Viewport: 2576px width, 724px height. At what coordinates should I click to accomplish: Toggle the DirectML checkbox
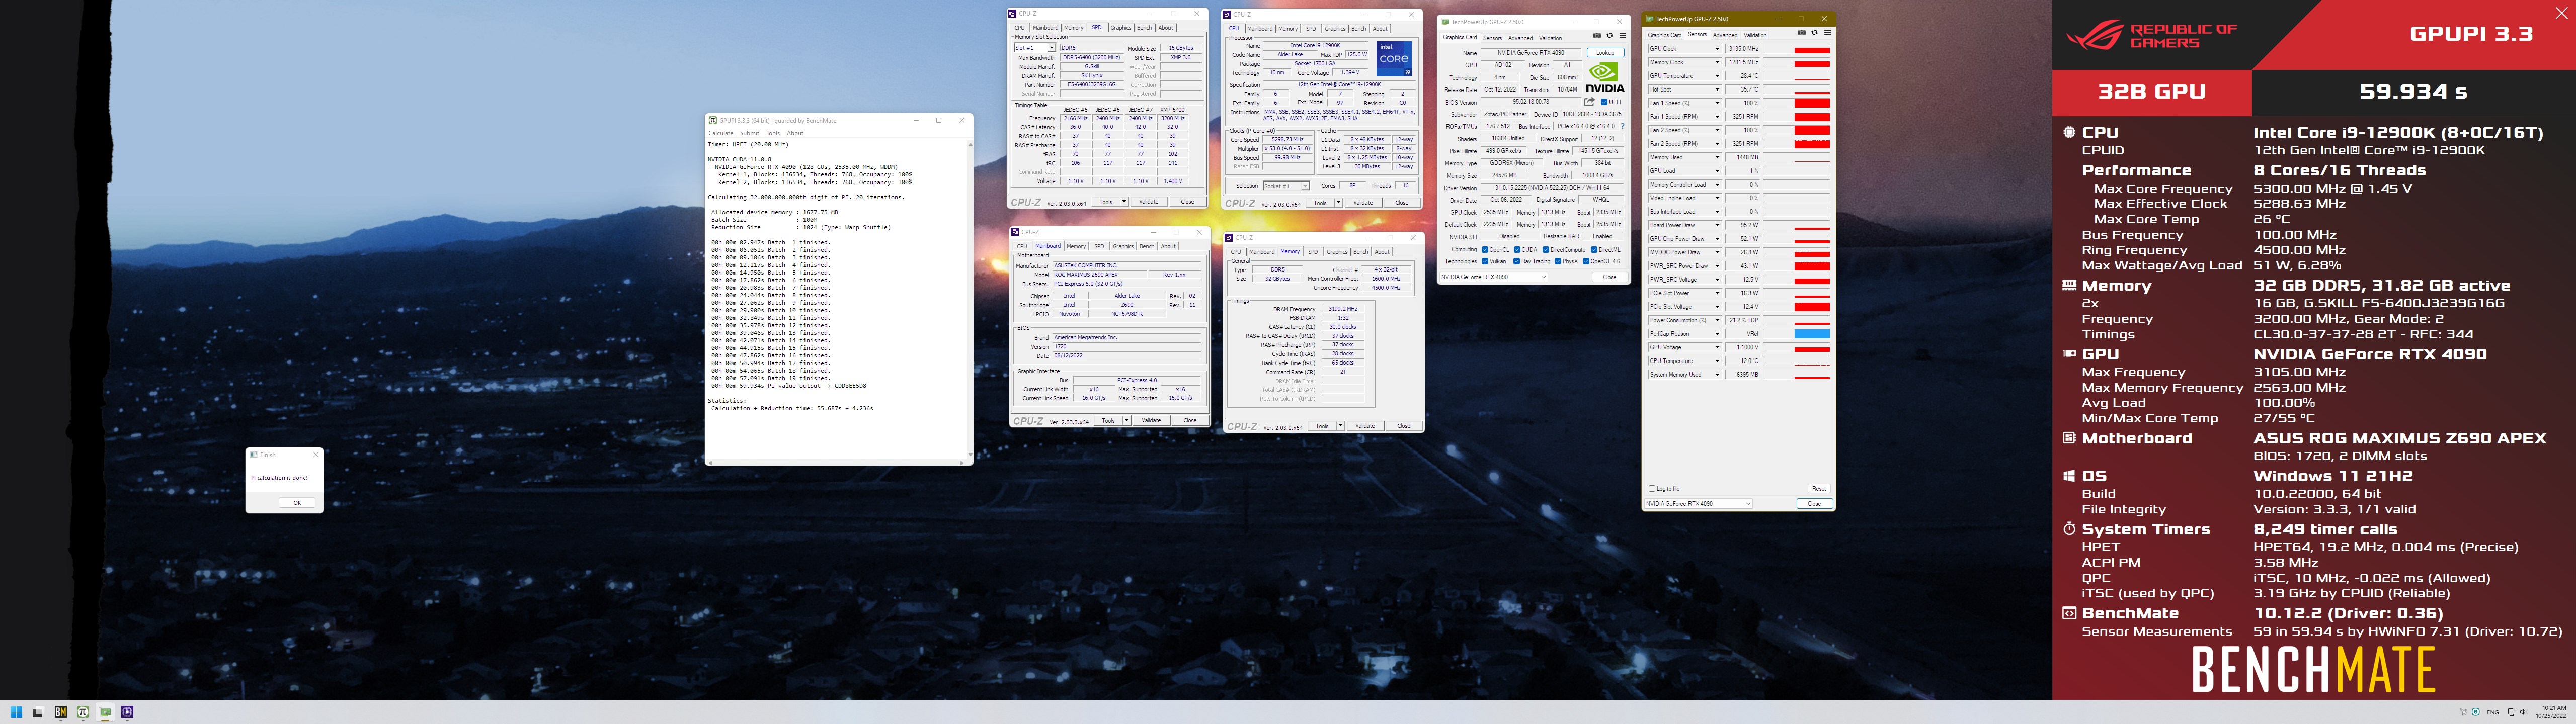pyautogui.click(x=1595, y=250)
